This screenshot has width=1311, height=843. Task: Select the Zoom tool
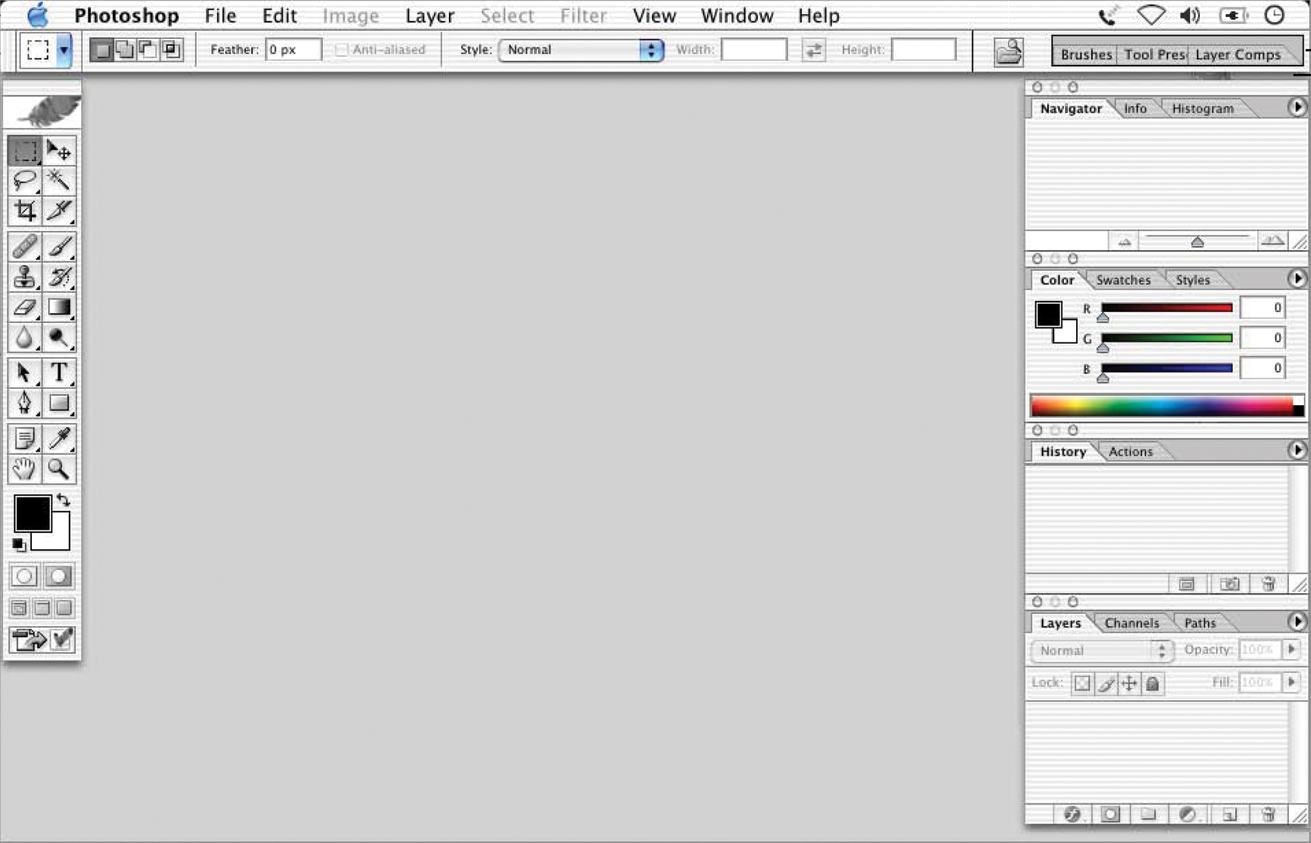(x=59, y=469)
